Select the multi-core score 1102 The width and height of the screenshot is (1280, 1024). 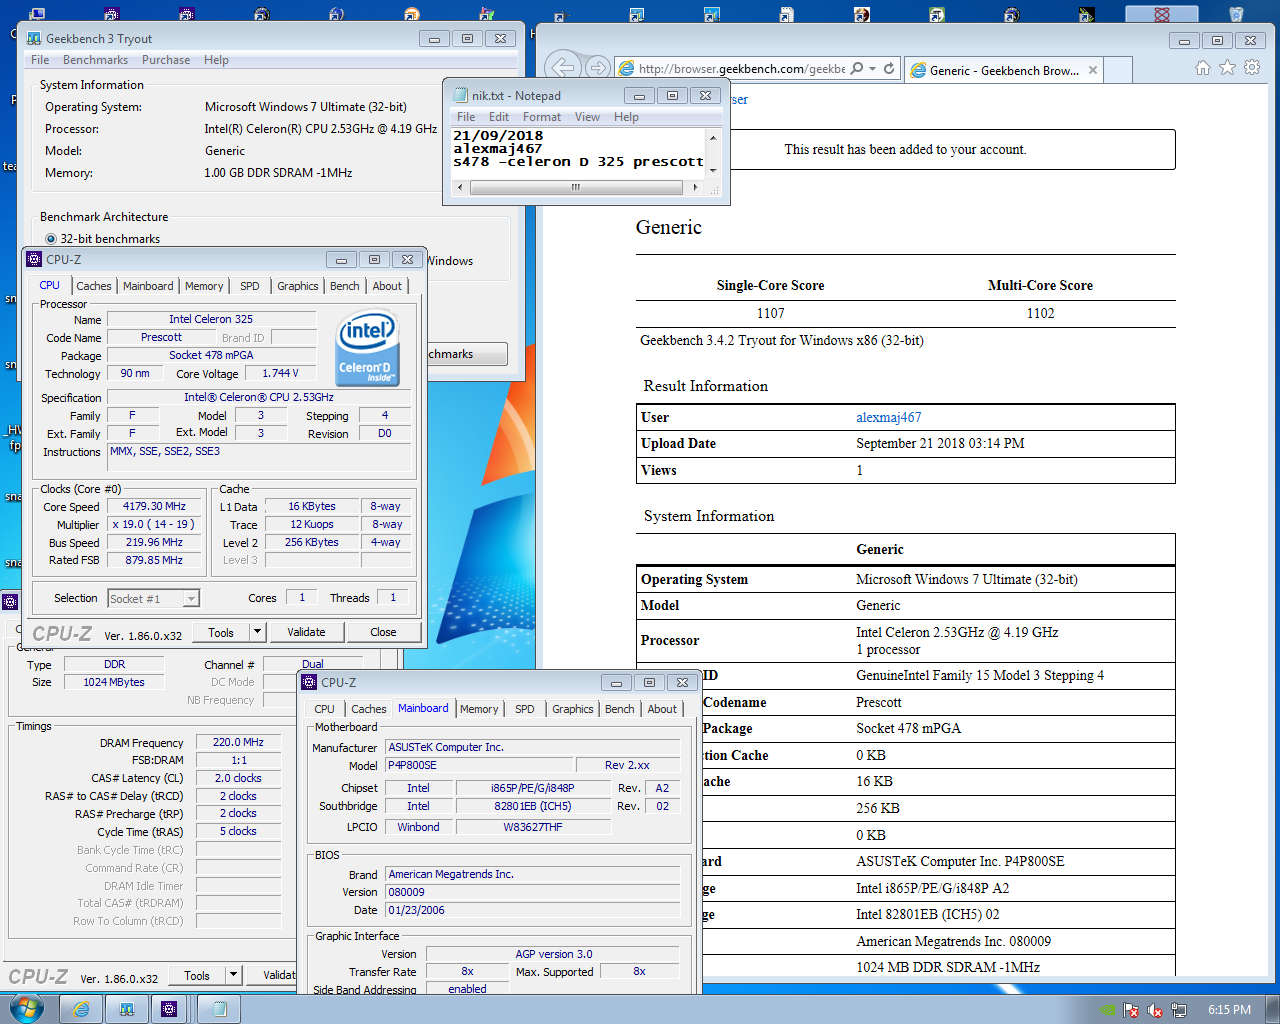[x=1040, y=313]
